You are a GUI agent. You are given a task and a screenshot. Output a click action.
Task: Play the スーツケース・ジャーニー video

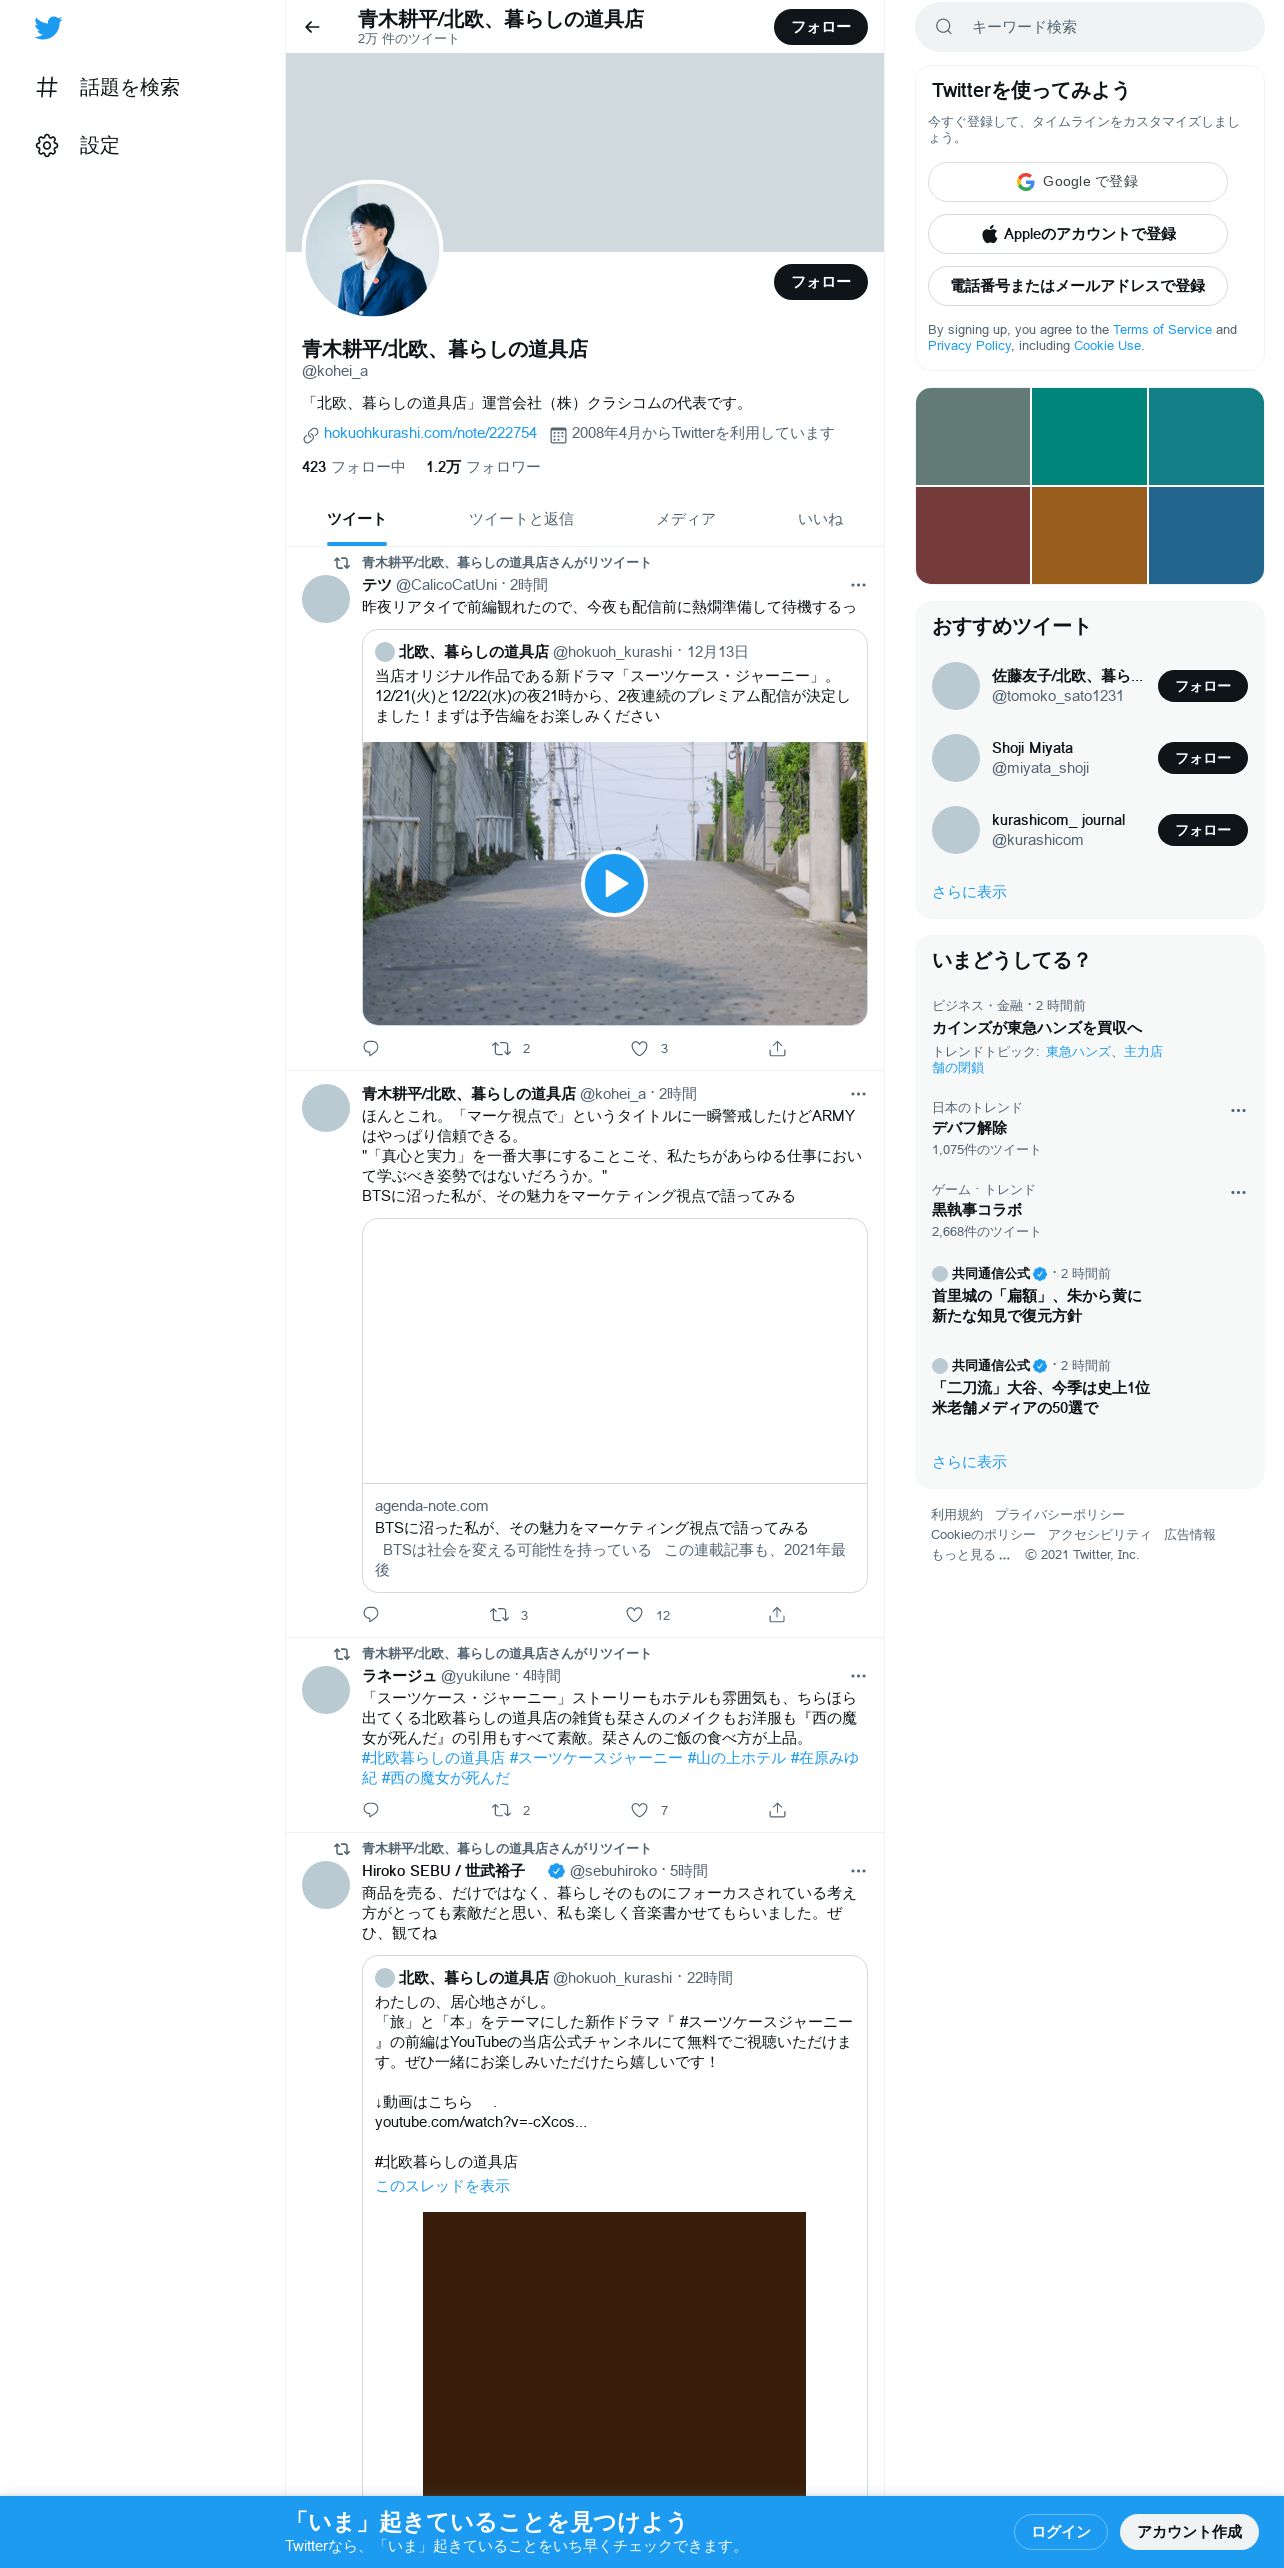[614, 884]
